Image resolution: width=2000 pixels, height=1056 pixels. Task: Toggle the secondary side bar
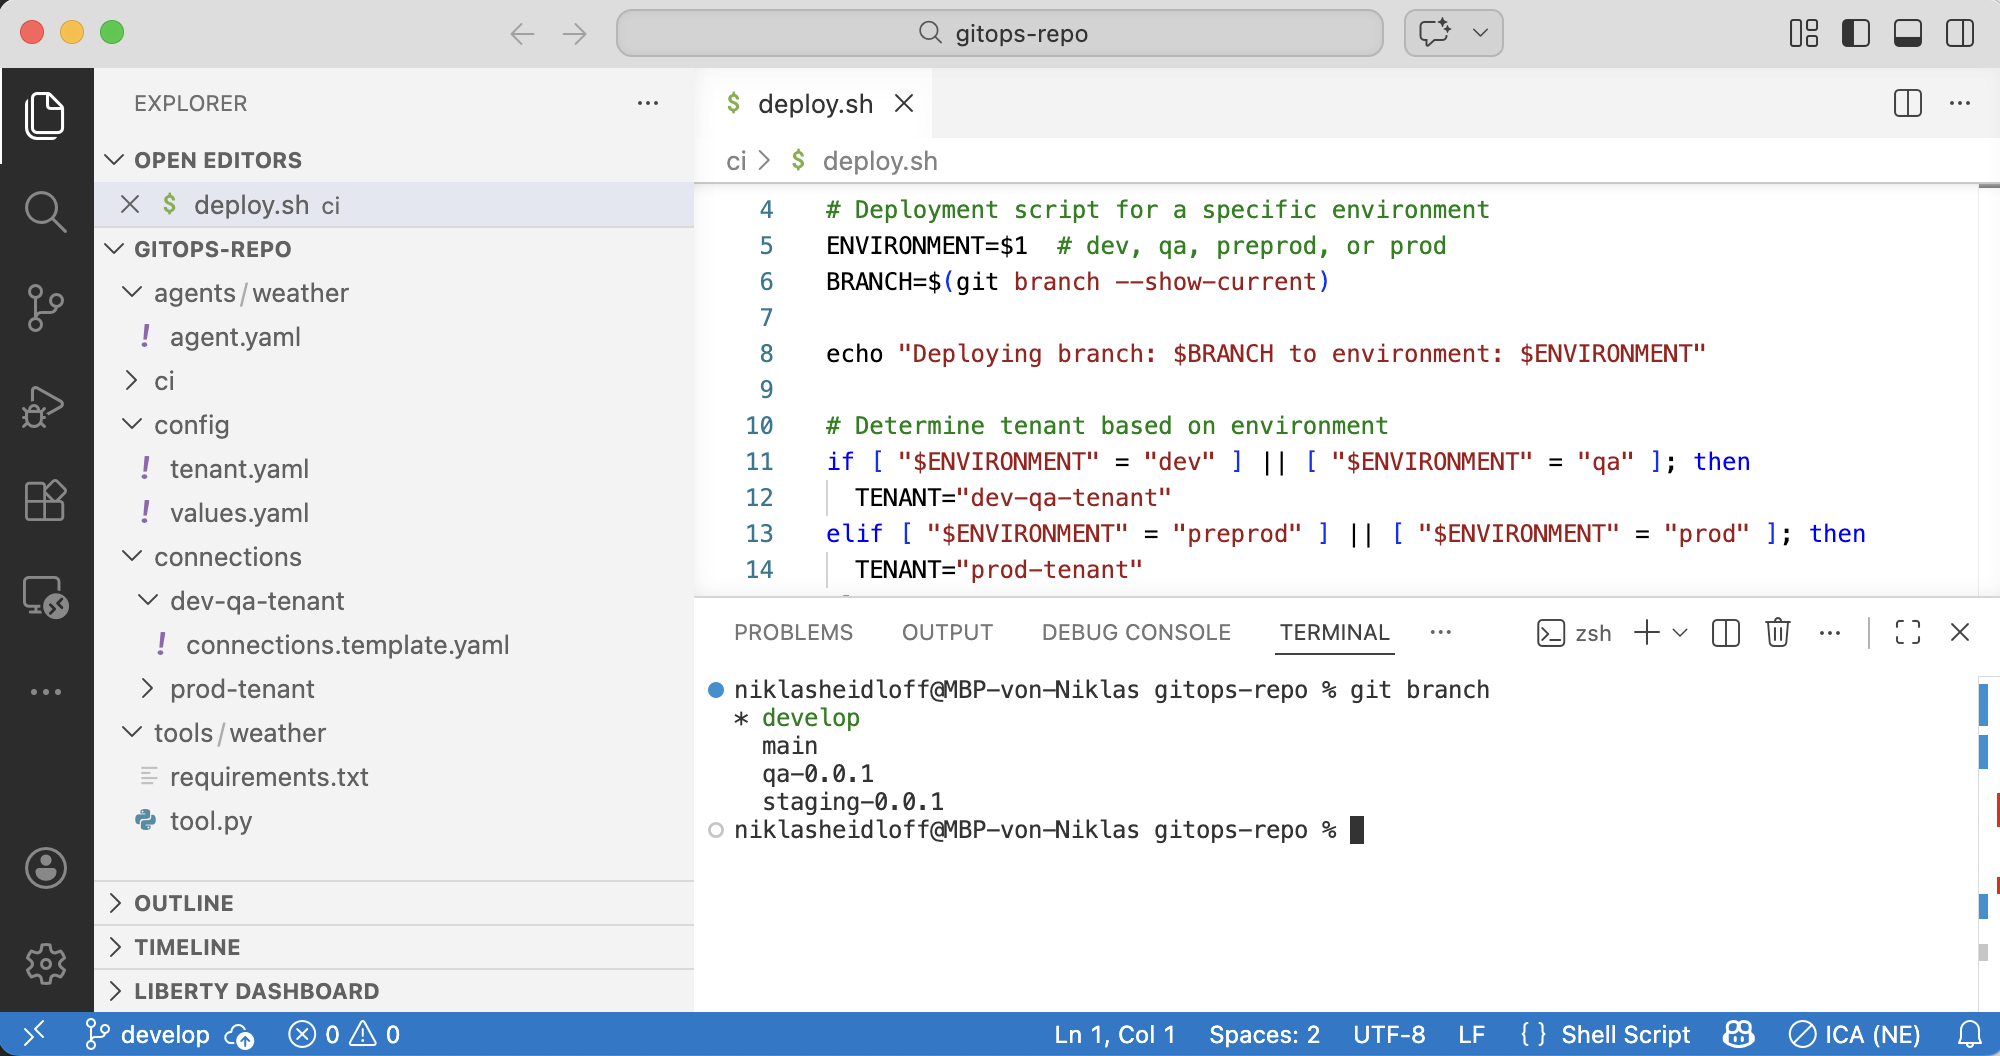[x=1959, y=33]
